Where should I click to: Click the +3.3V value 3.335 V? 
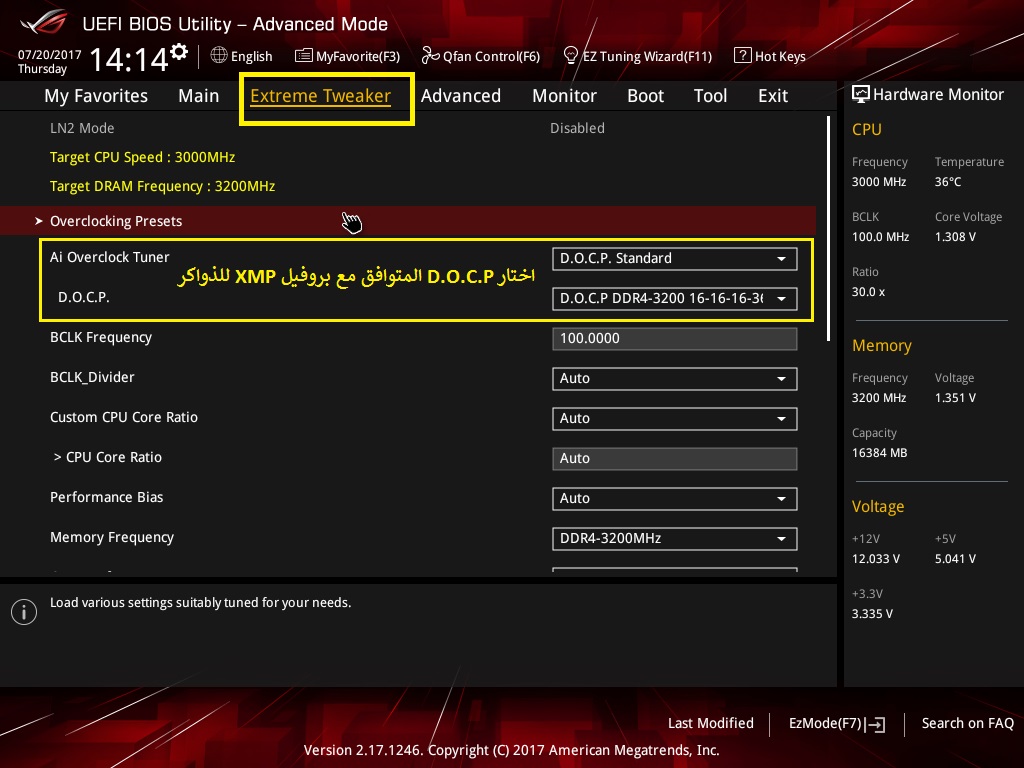872,613
